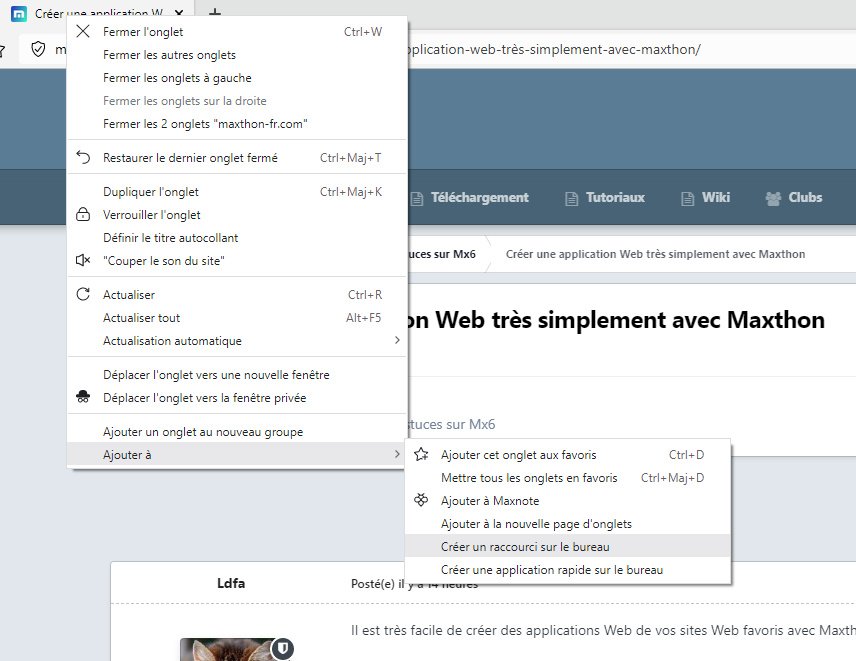Click the undo arrow icon for Restaurer

tap(83, 157)
